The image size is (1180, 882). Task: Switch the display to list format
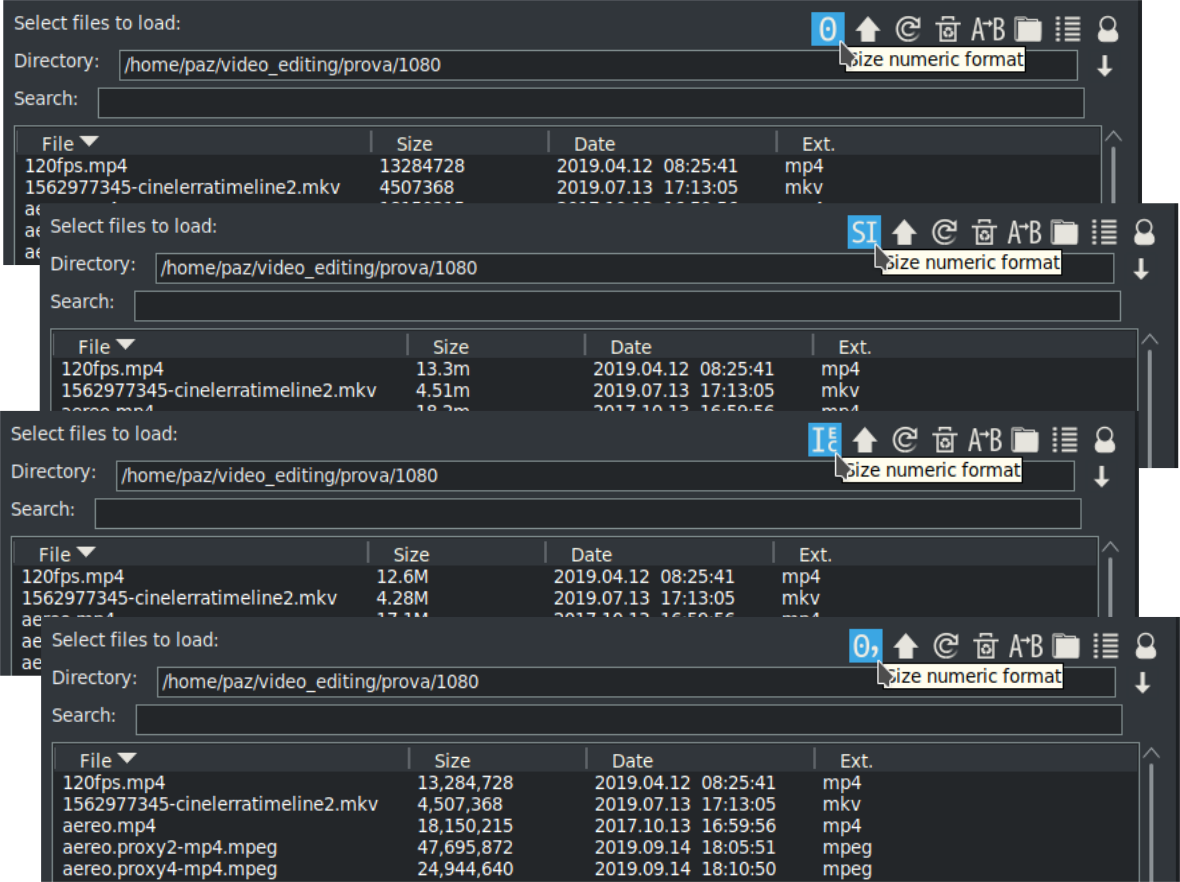(x=1107, y=647)
